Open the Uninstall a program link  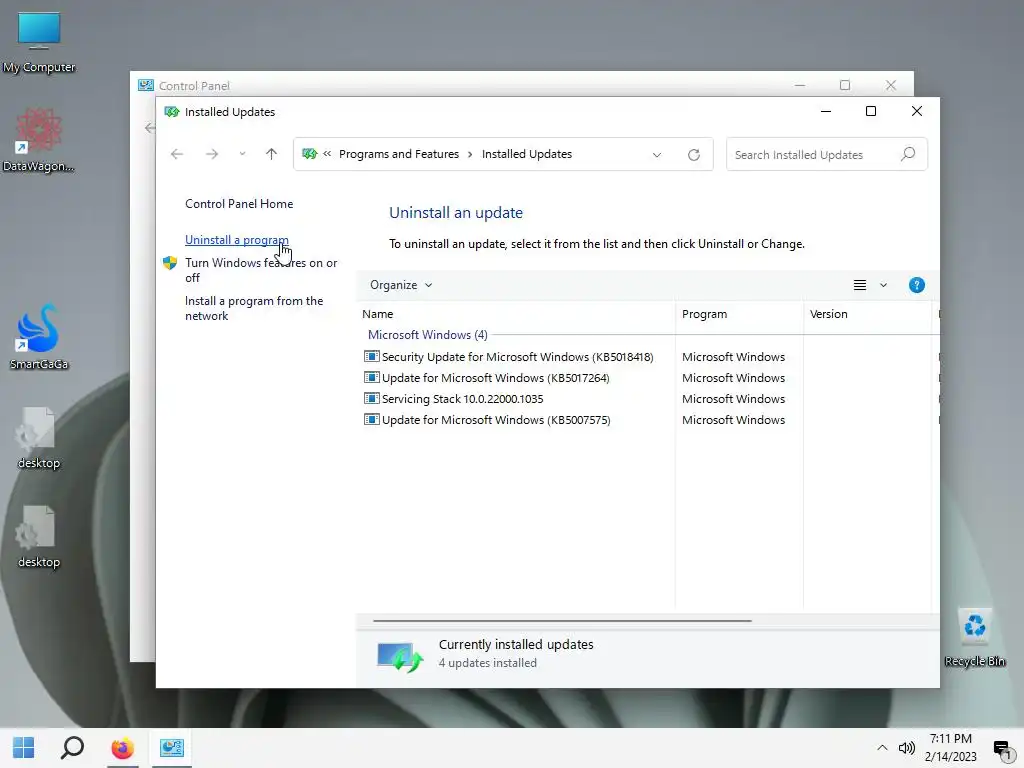click(x=236, y=240)
